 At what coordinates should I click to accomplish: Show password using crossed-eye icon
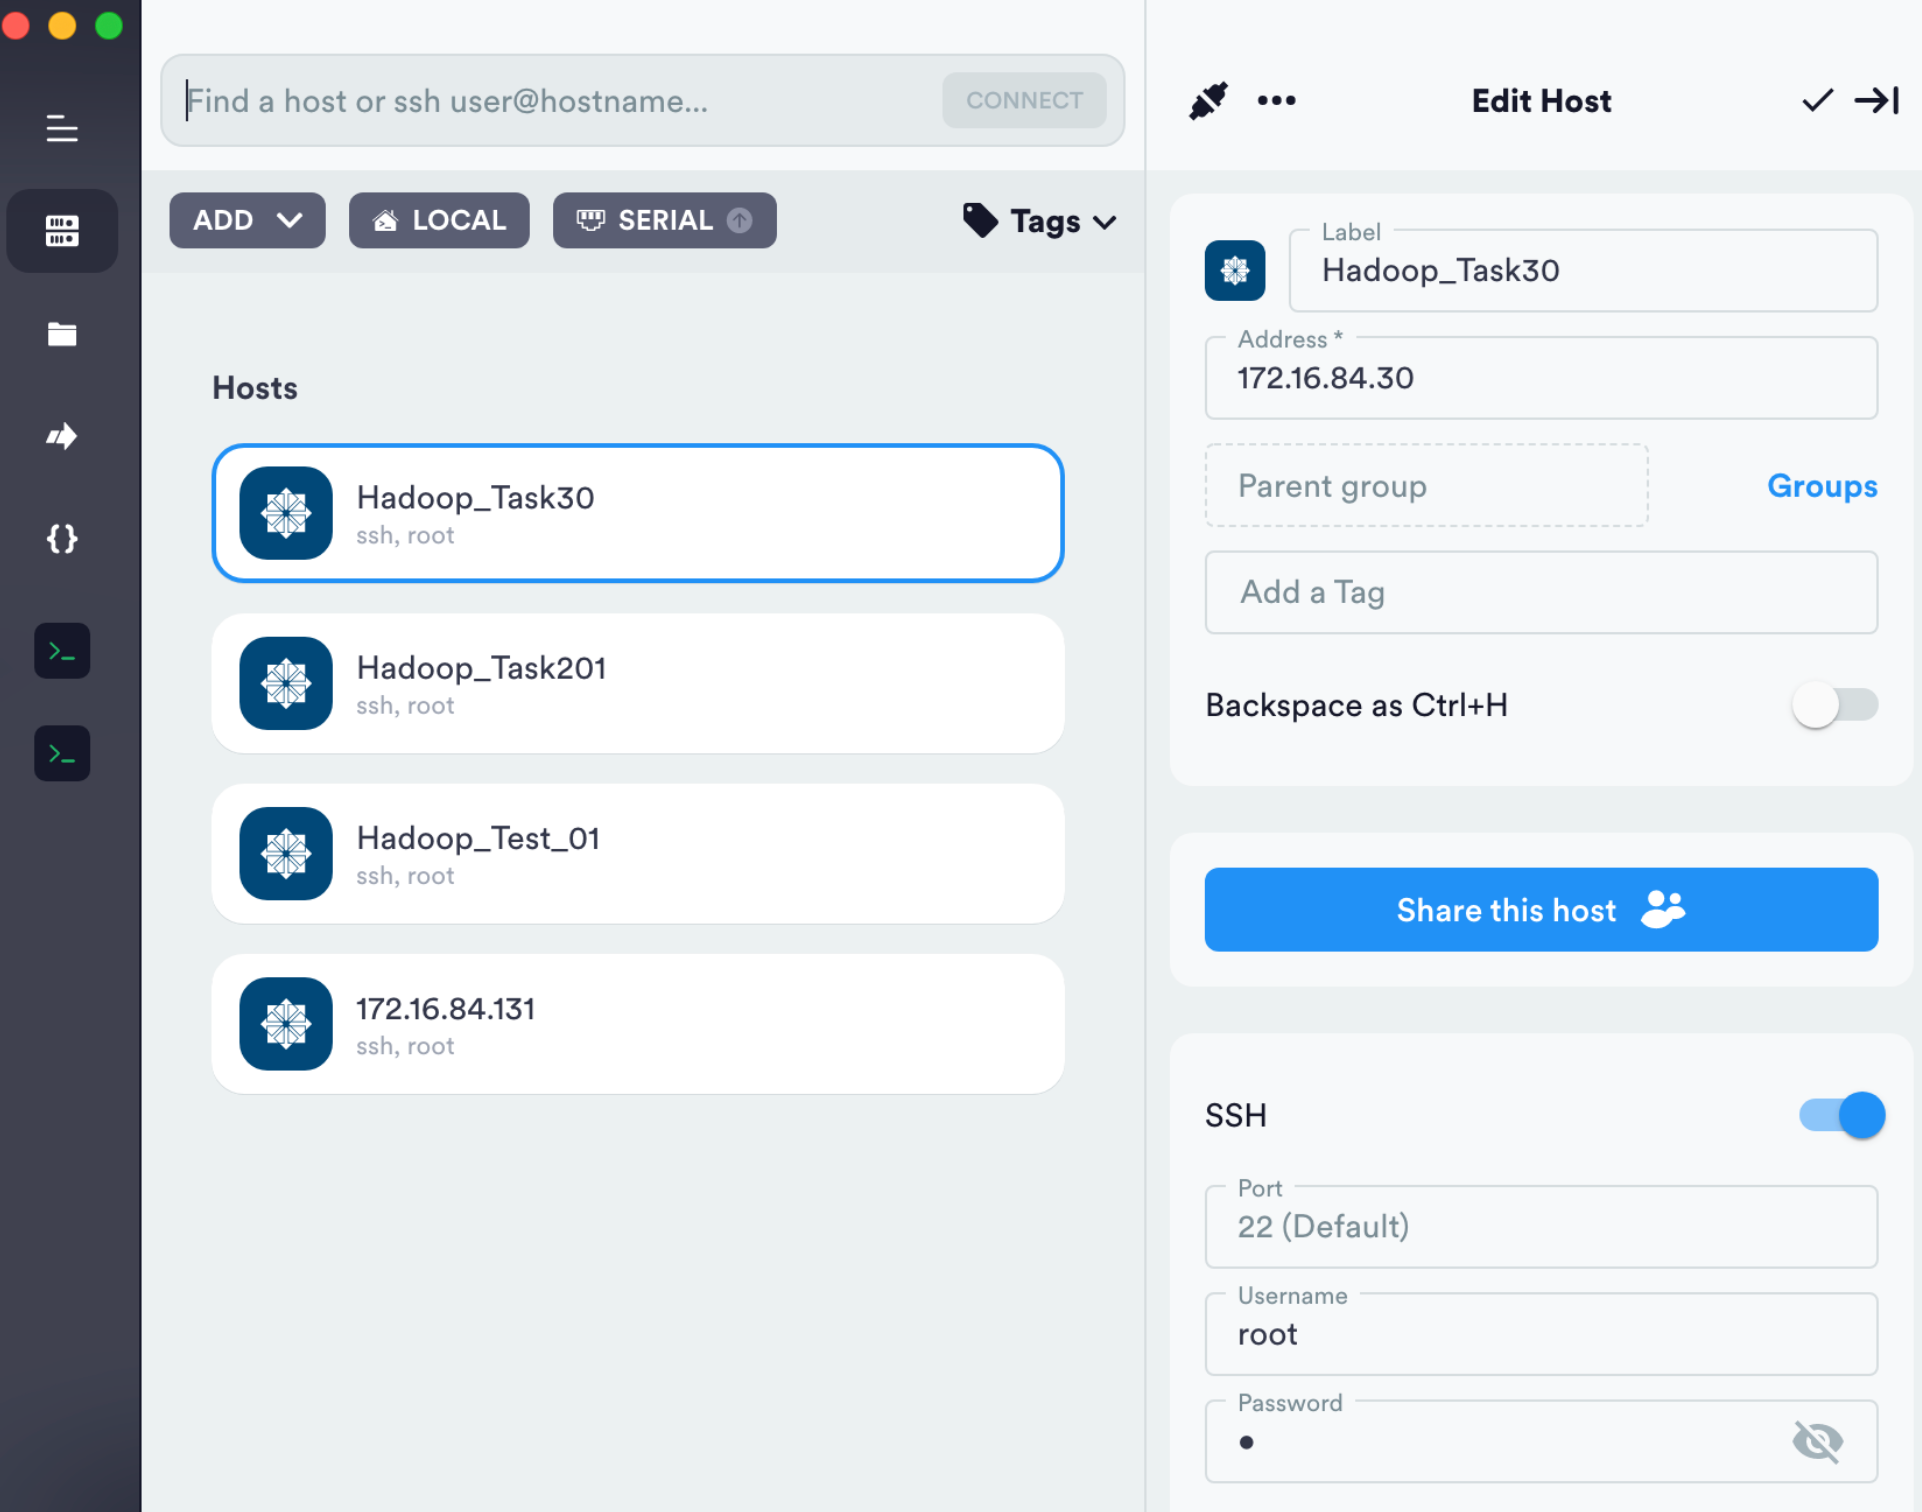click(1817, 1441)
